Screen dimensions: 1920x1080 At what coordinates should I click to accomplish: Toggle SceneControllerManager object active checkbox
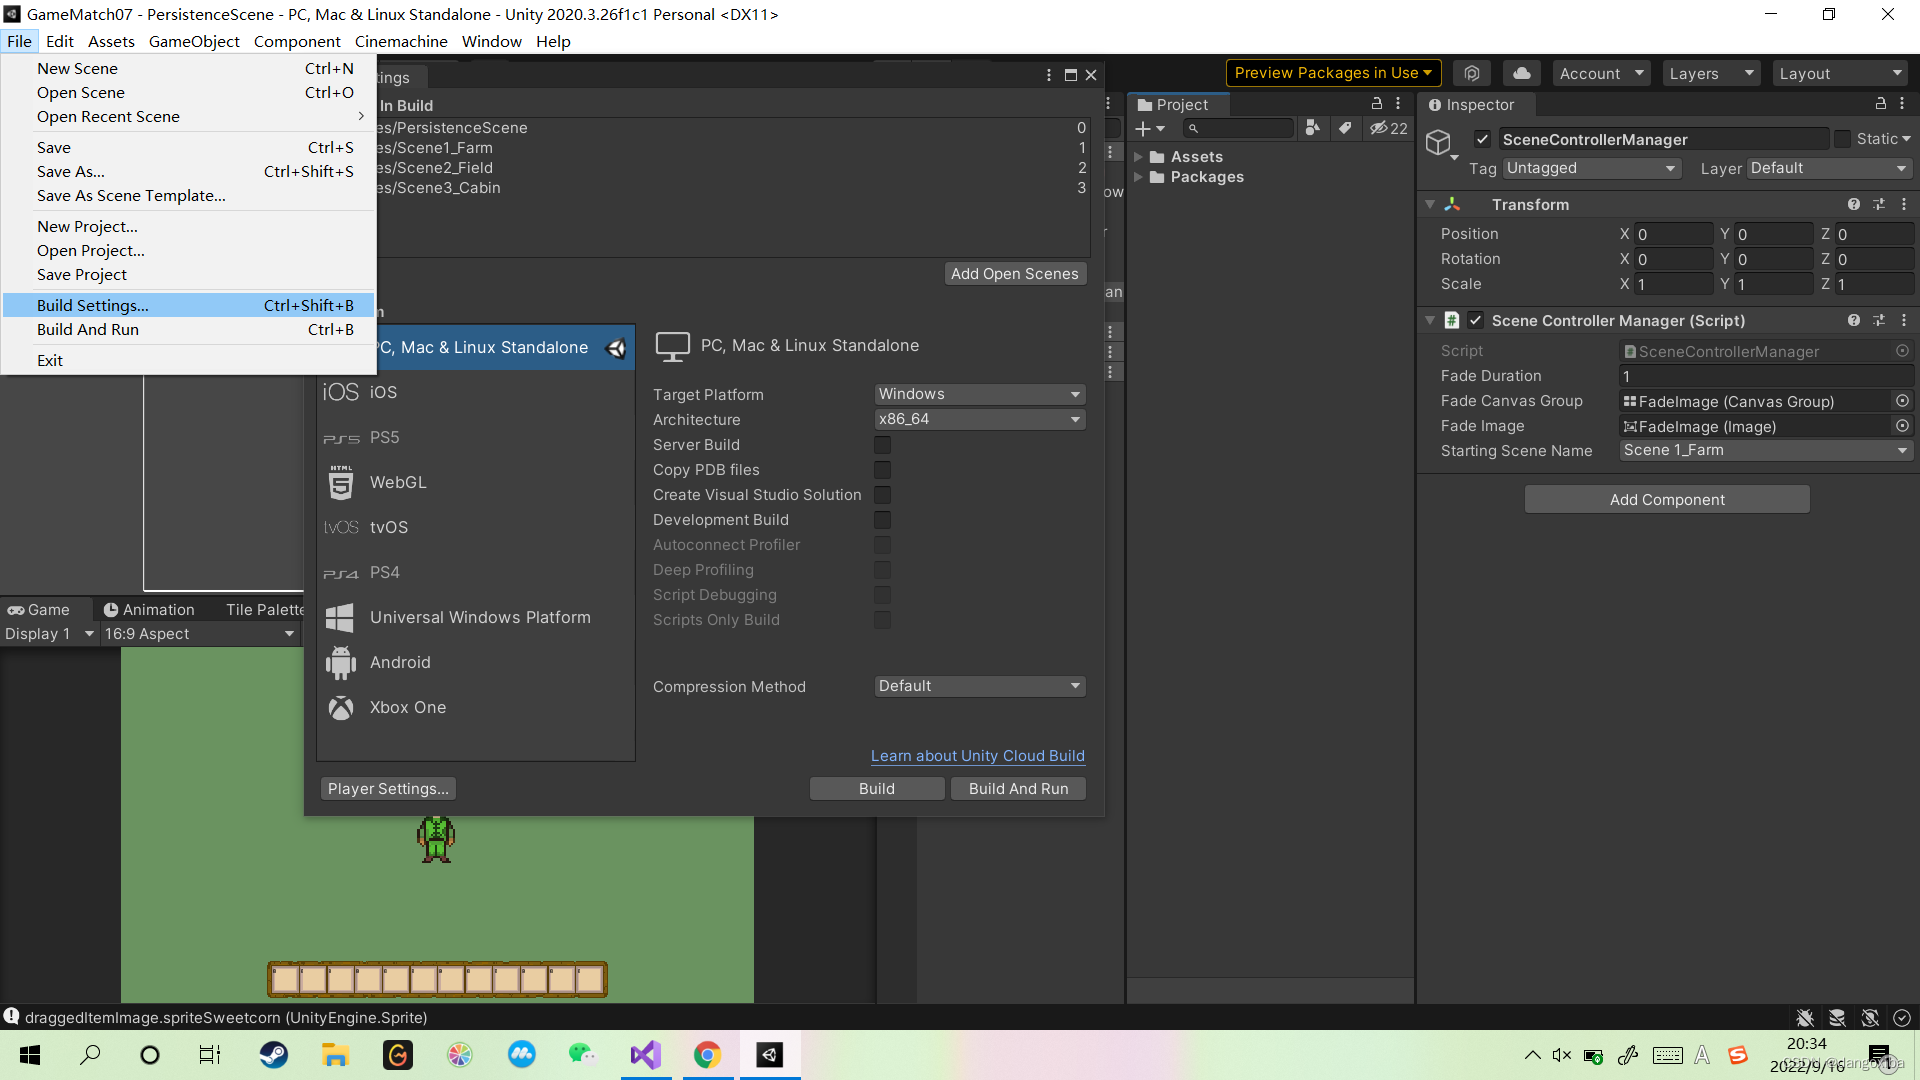tap(1482, 139)
